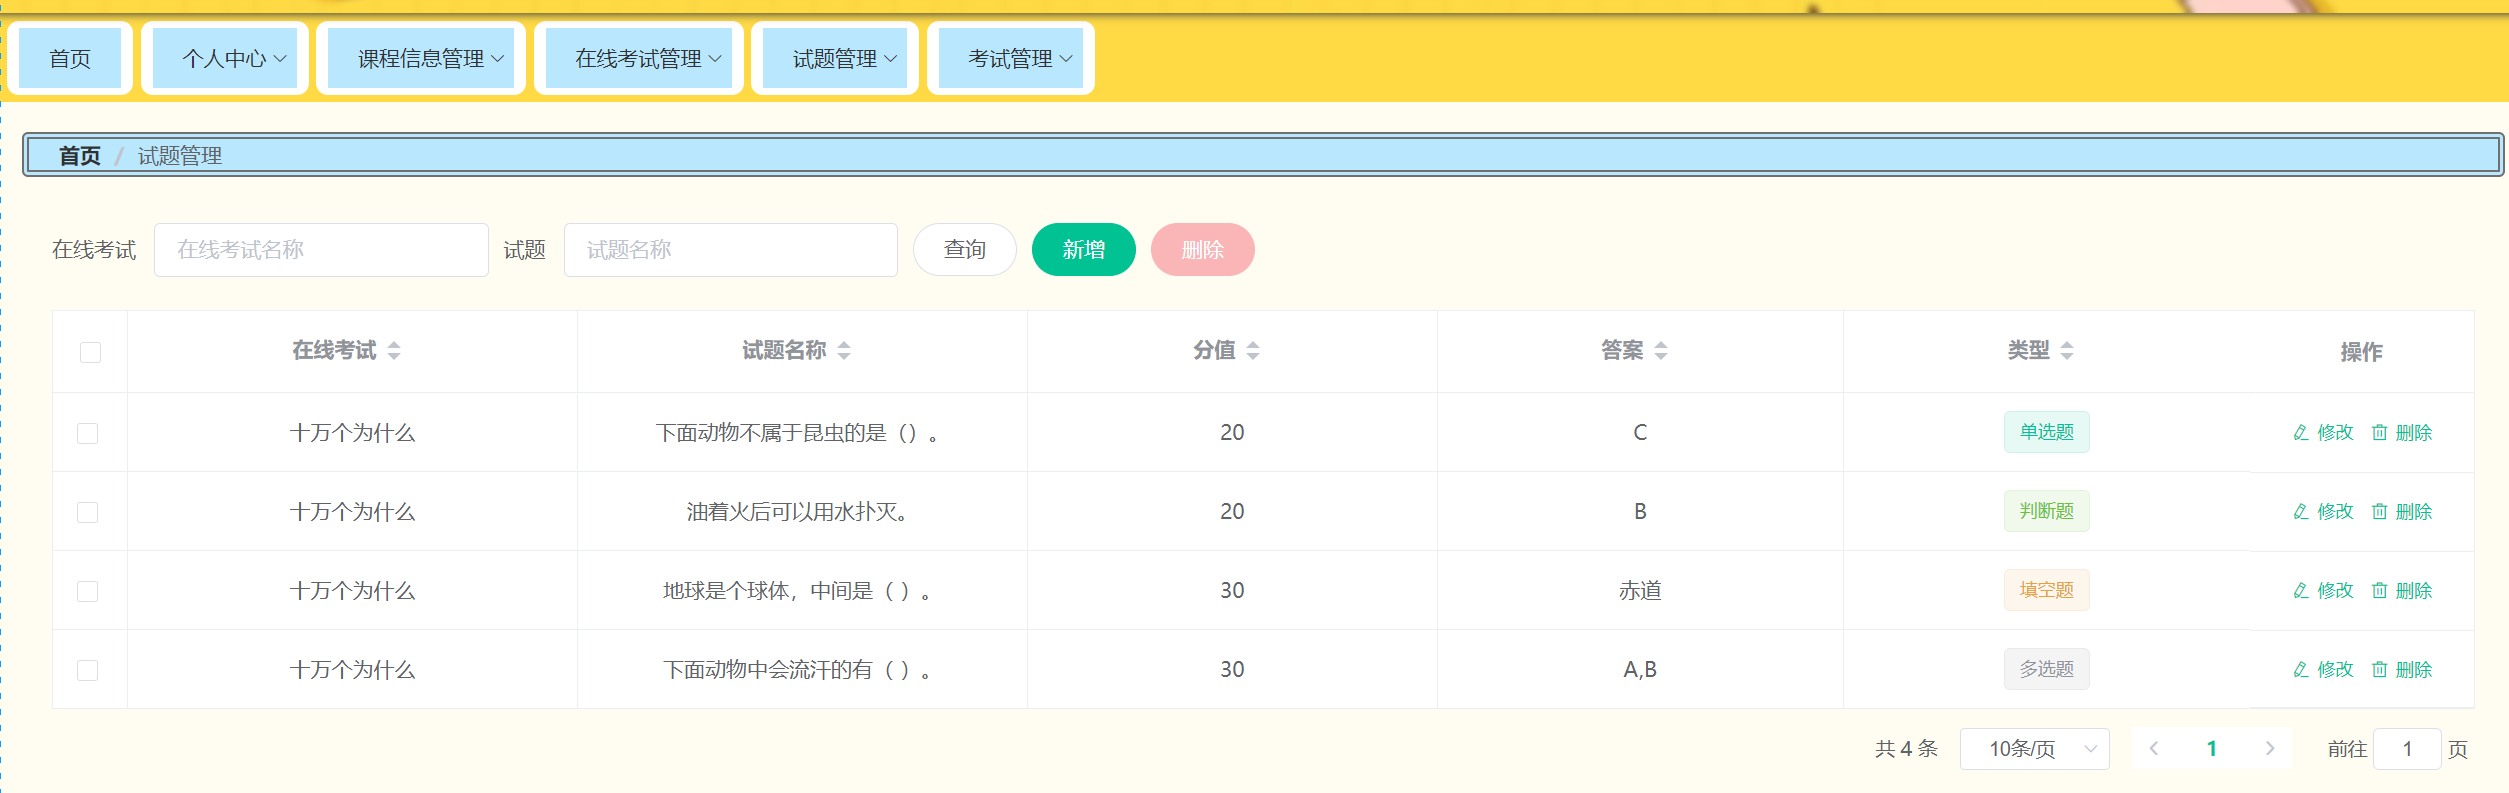Sort by 分值 column sort arrows
The width and height of the screenshot is (2509, 793).
click(1253, 350)
